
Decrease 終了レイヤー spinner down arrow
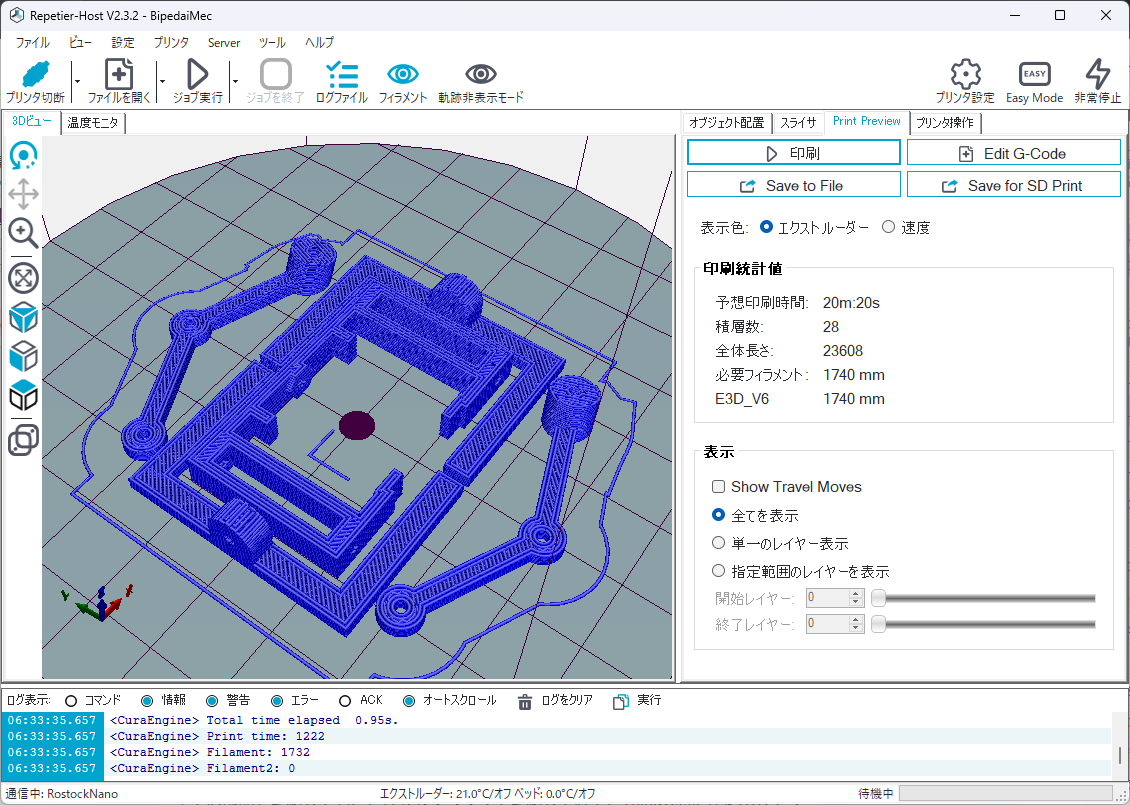(856, 628)
